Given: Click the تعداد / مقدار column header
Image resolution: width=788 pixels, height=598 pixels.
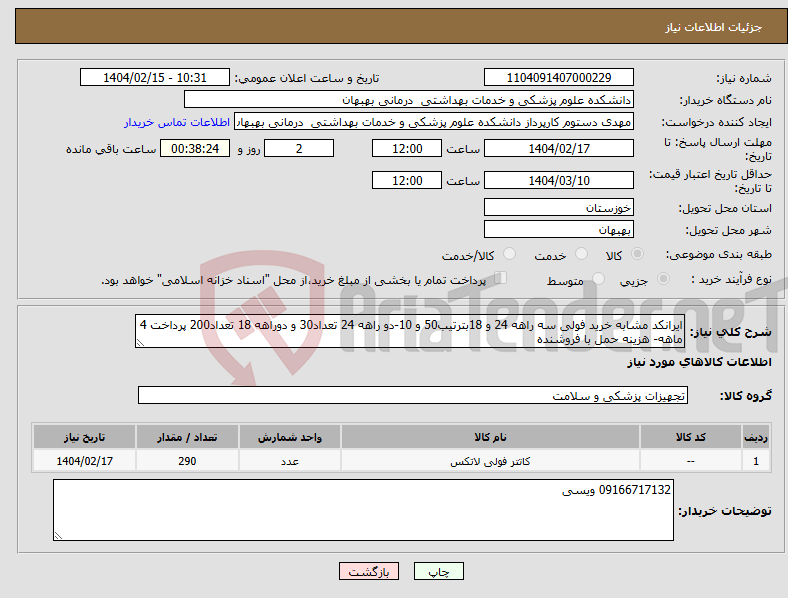Looking at the screenshot, I should tap(187, 437).
